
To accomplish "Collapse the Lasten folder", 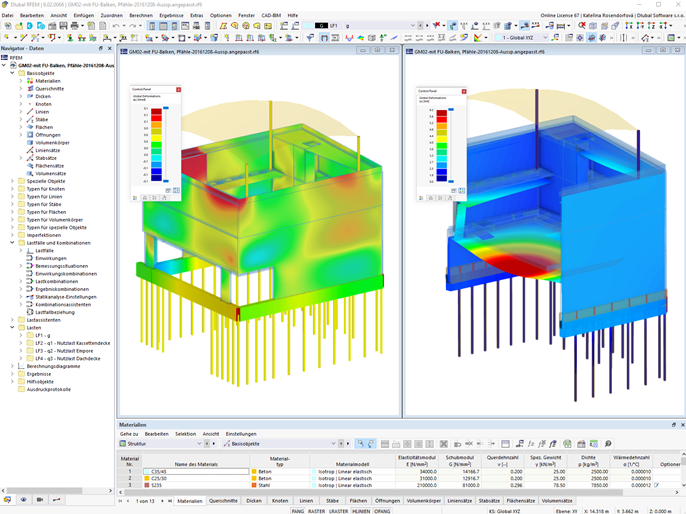I will click(x=12, y=328).
